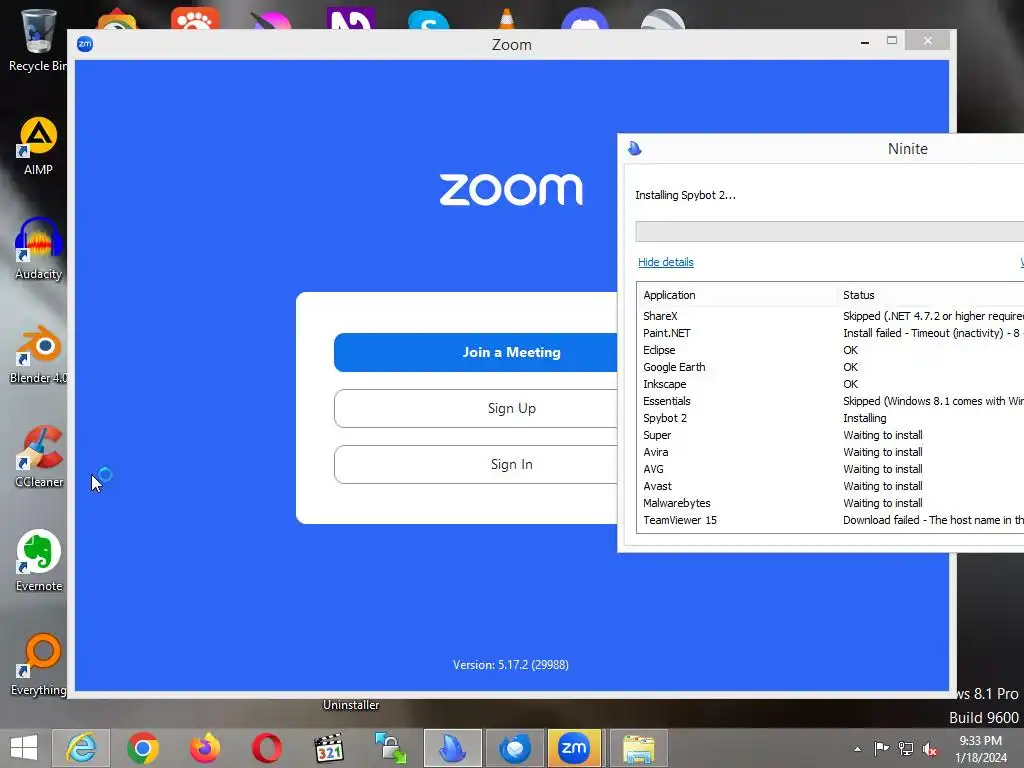Select the Paint.NET row in Ninite
The width and height of the screenshot is (1024, 768).
[830, 333]
